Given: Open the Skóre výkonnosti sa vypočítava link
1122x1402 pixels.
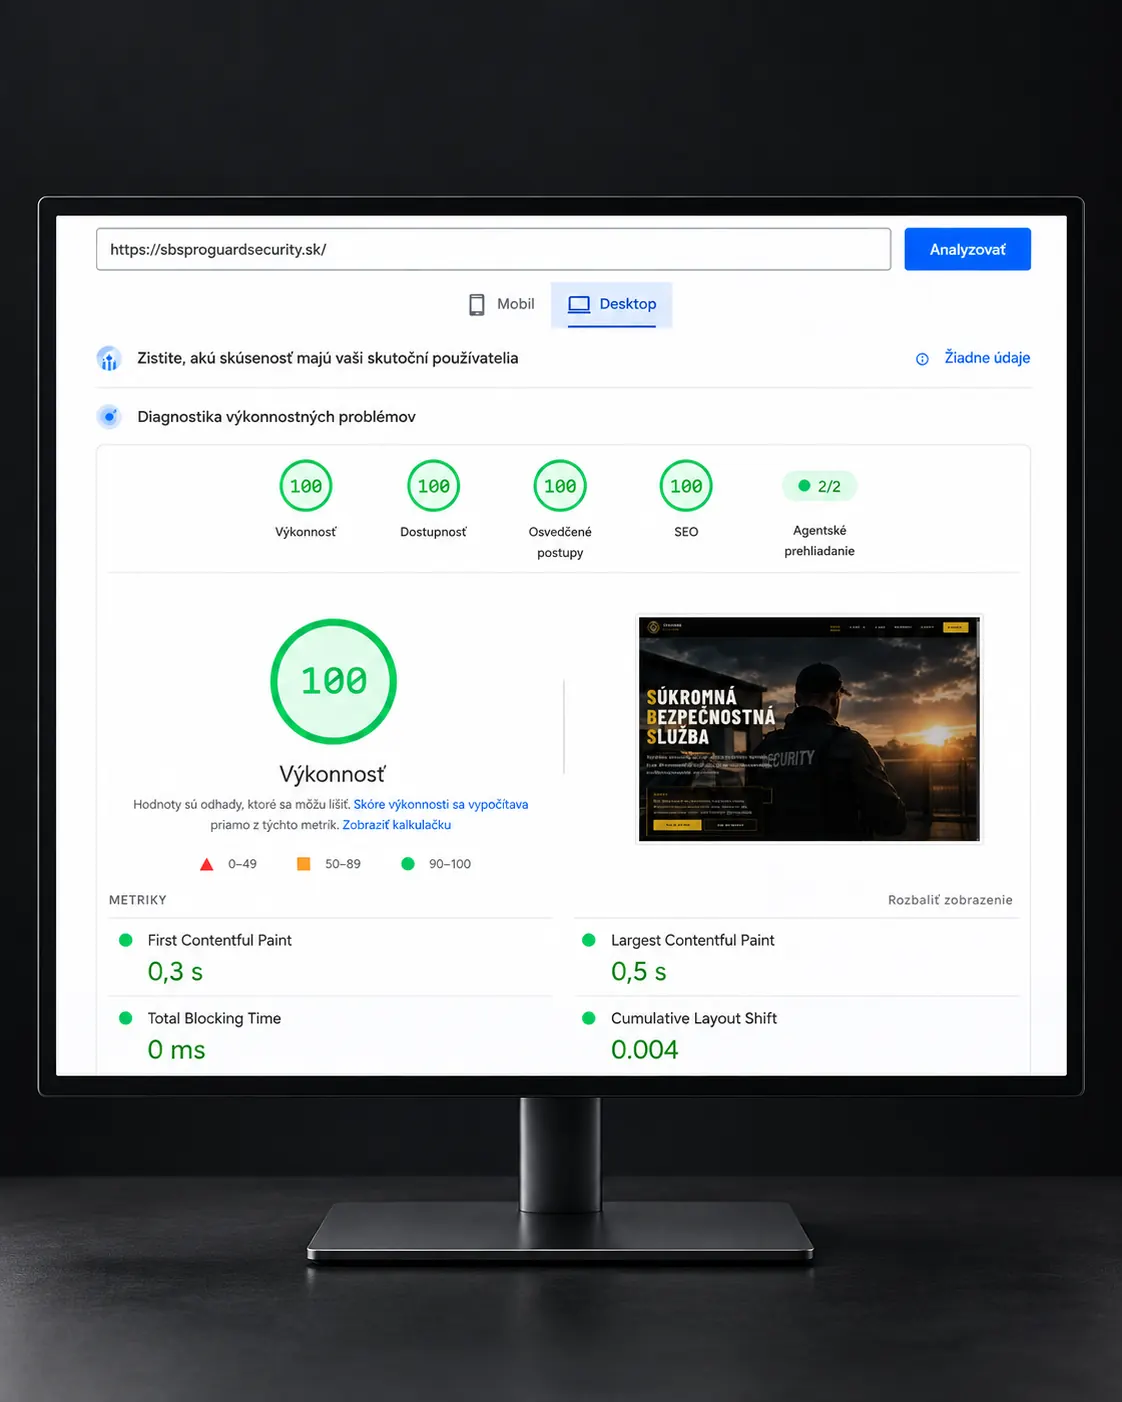Looking at the screenshot, I should (x=441, y=804).
